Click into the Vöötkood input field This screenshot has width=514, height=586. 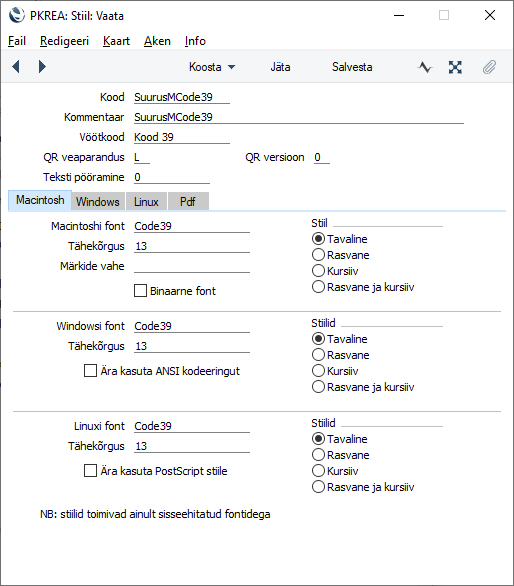(x=182, y=137)
